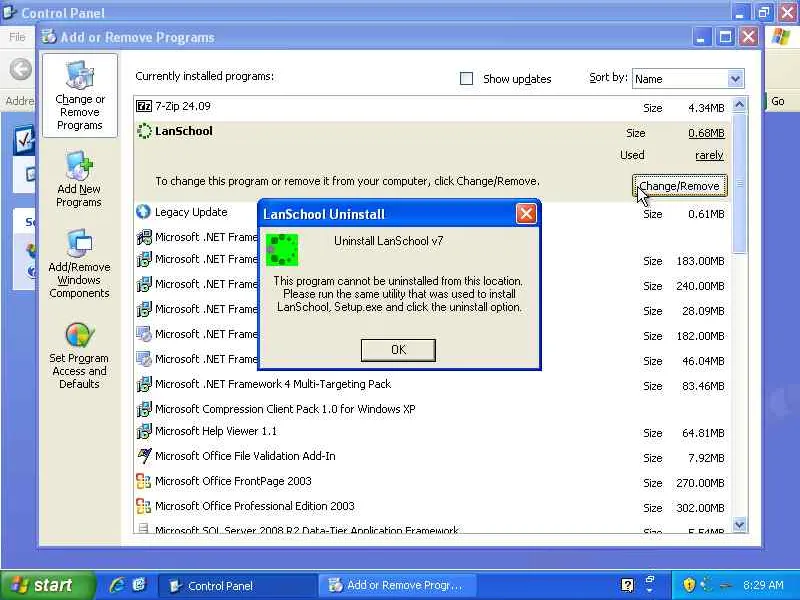Open Add New Programs sidebar icon

point(79,180)
